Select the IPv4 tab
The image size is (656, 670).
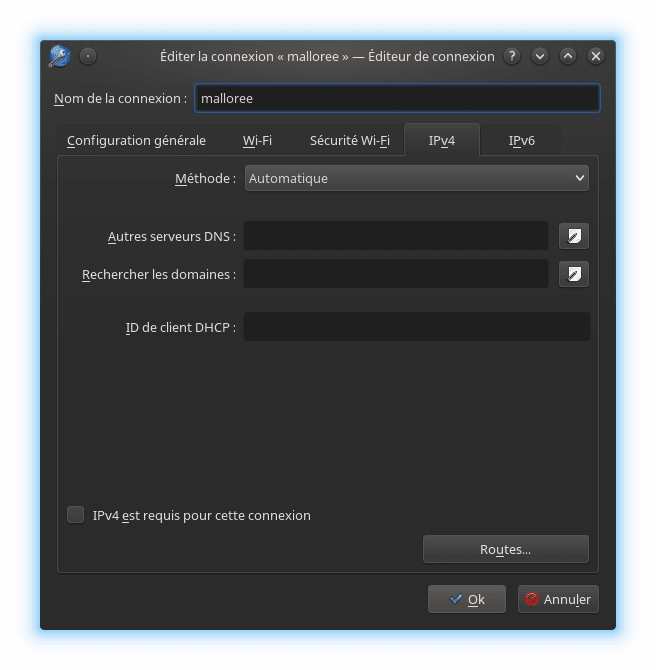click(x=442, y=141)
